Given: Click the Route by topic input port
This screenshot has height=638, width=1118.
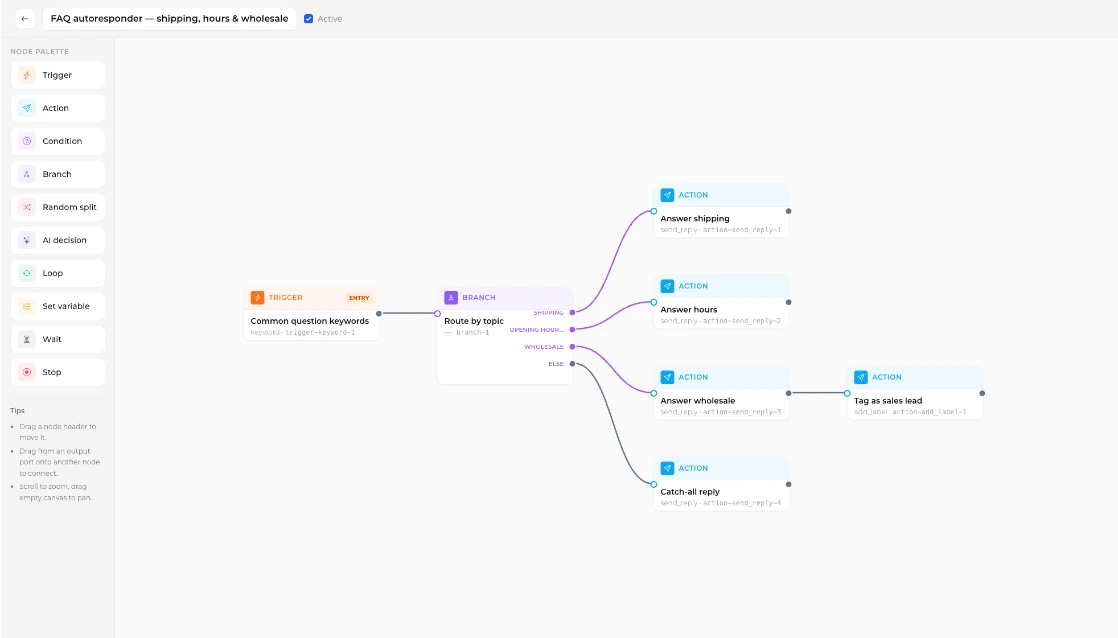Looking at the screenshot, I should point(437,313).
